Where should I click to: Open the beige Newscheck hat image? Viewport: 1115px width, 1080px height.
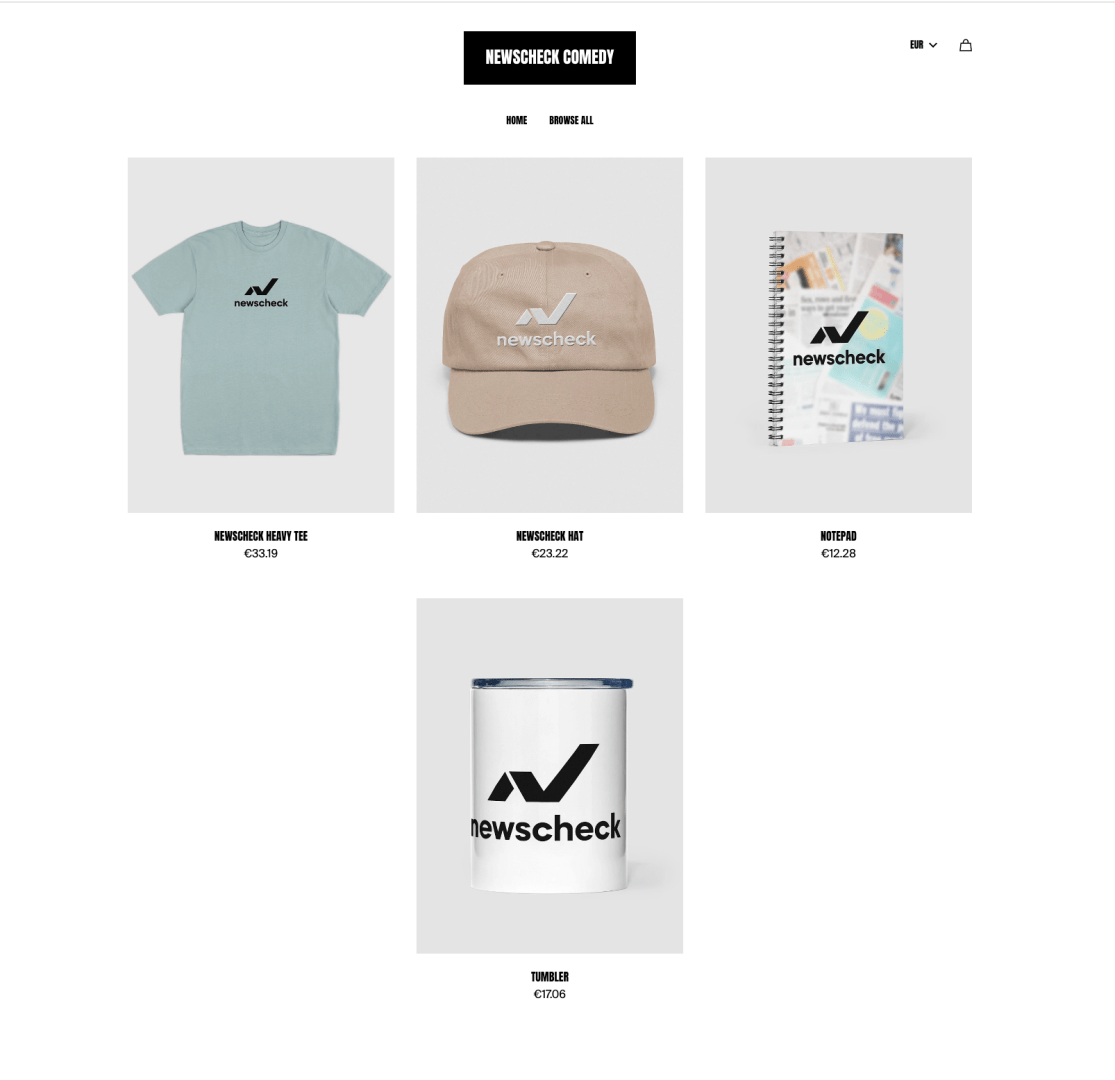click(550, 335)
